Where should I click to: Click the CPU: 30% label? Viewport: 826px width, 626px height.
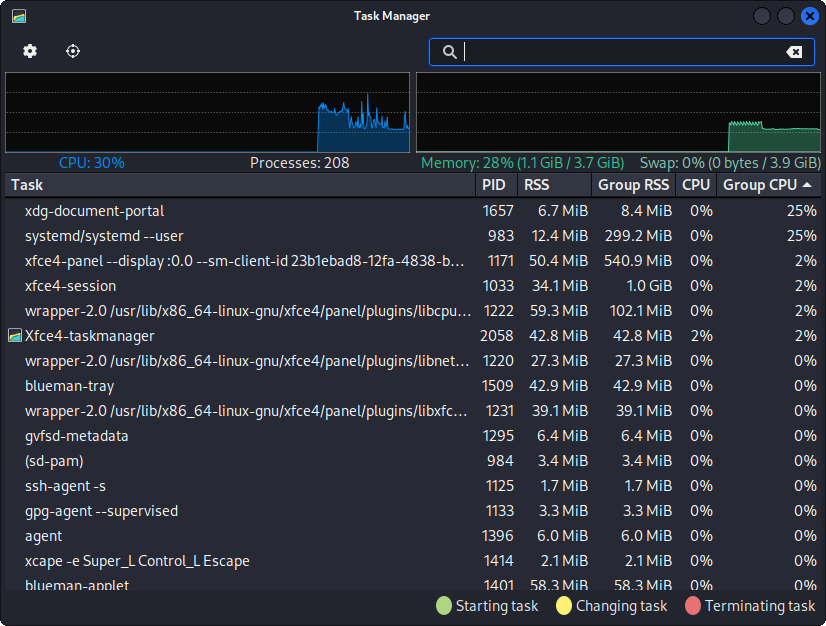click(92, 163)
